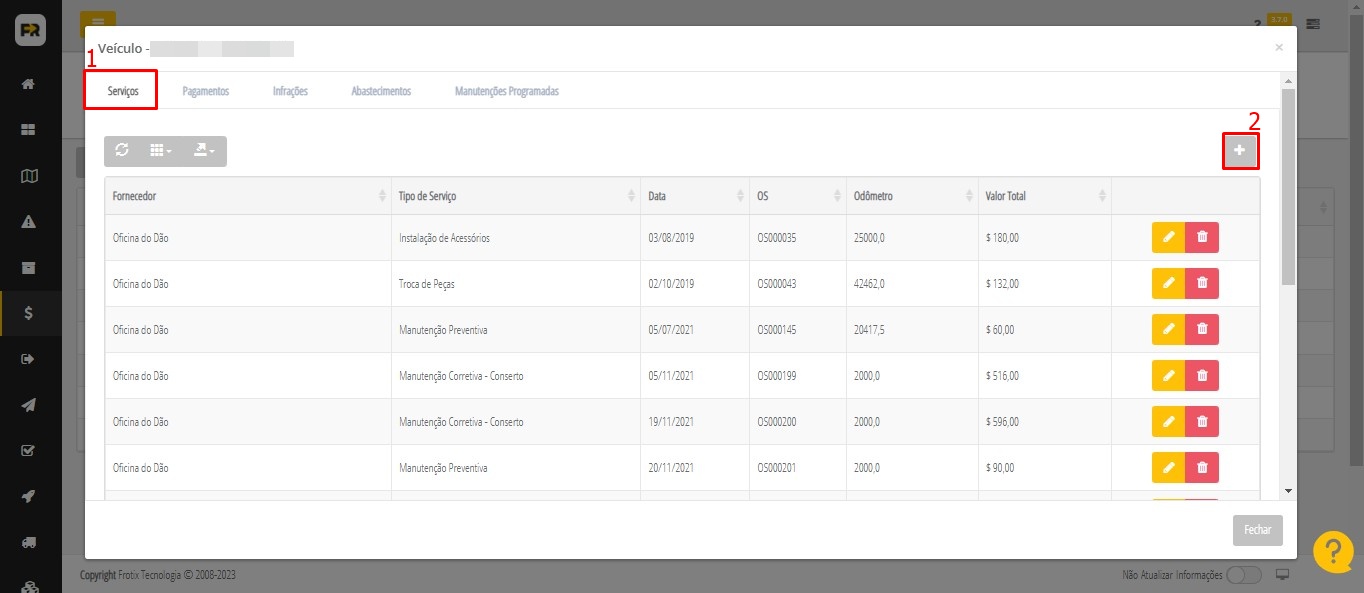1364x593 pixels.
Task: Open the export dropdown in table toolbar
Action: click(204, 151)
